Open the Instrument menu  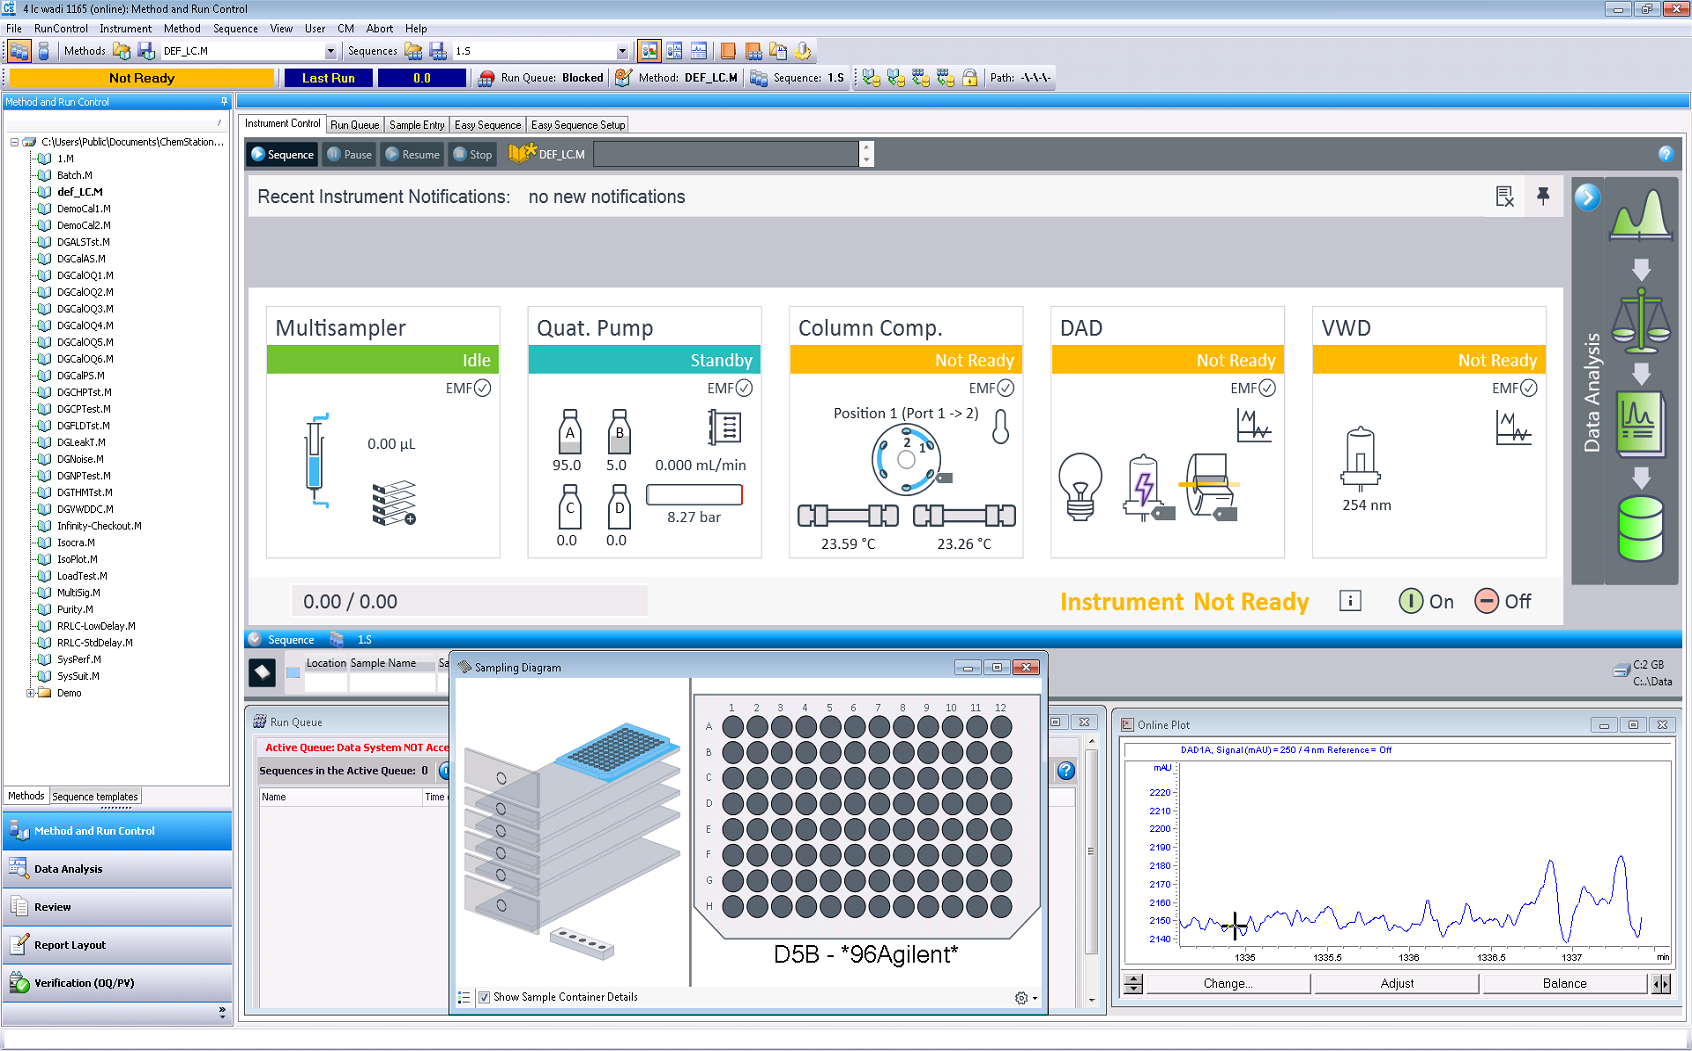125,29
